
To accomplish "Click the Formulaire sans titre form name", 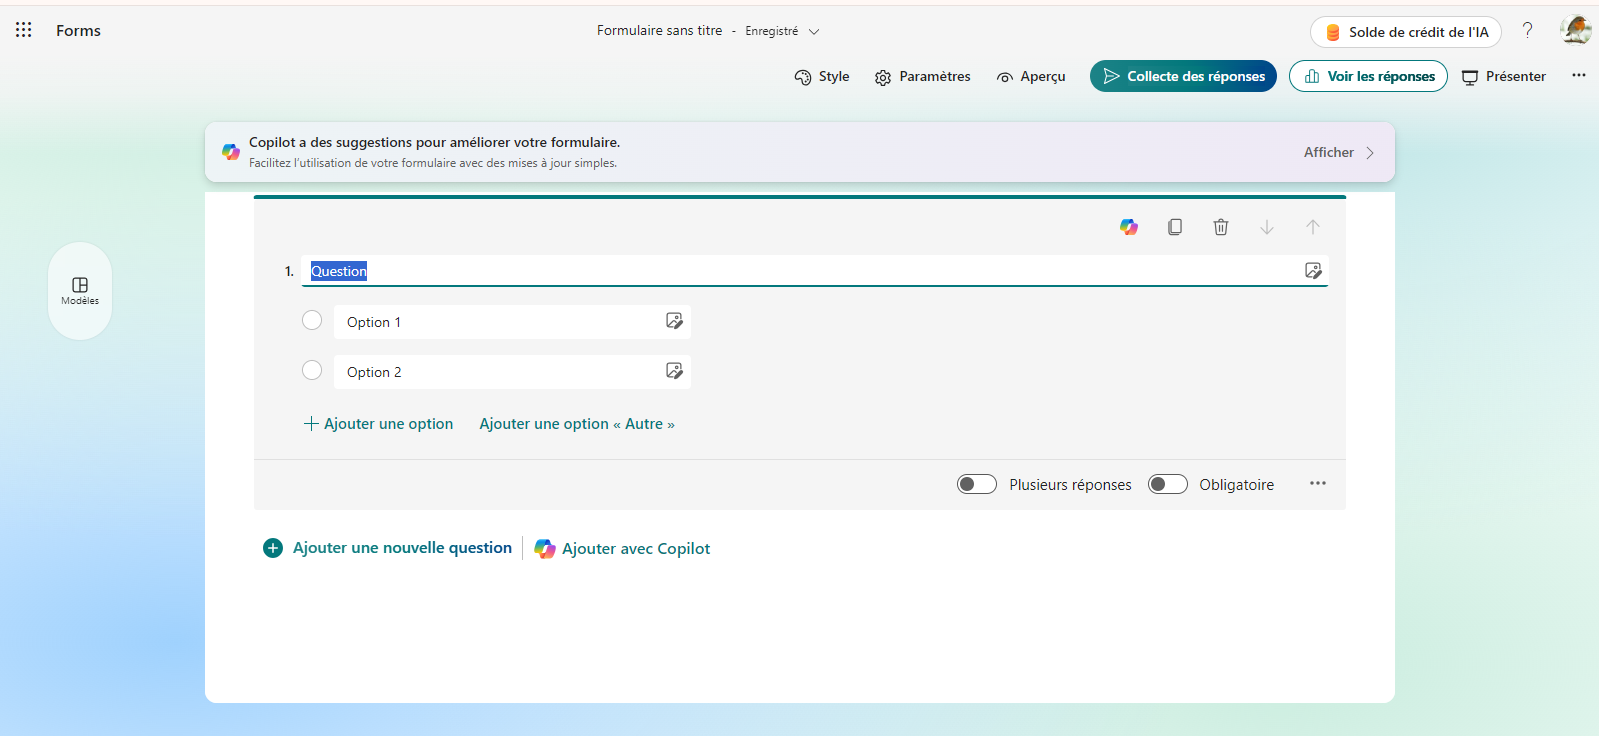I will pos(659,31).
